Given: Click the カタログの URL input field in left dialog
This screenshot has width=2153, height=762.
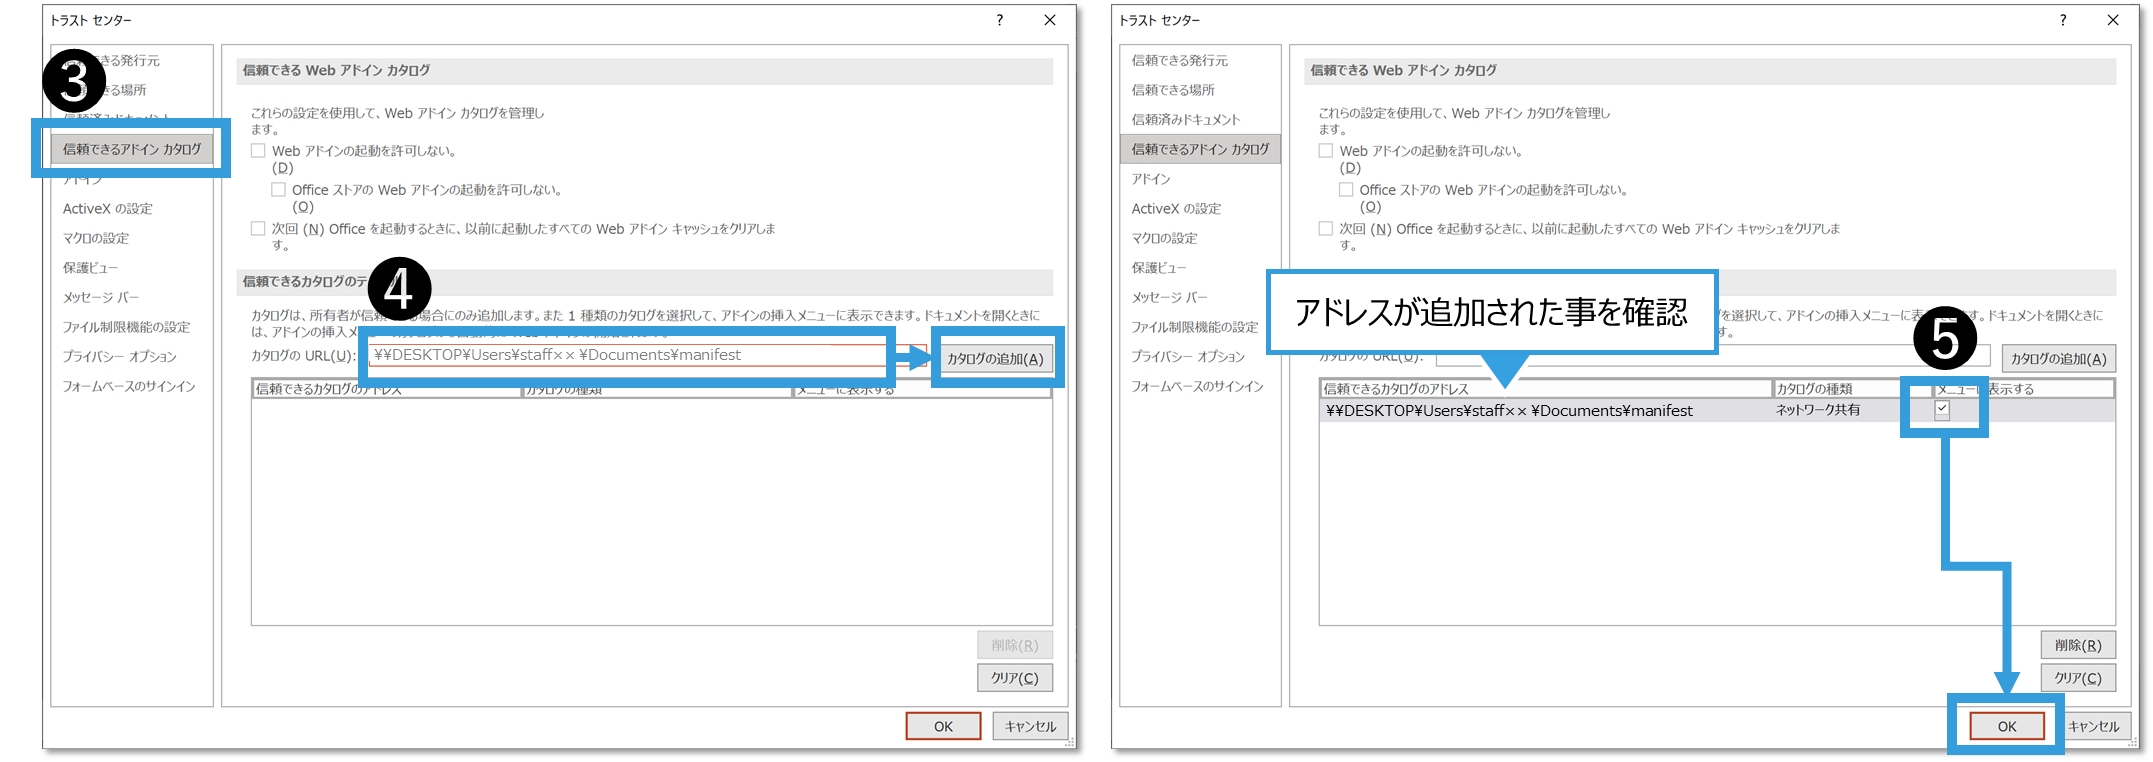Looking at the screenshot, I should 628,355.
